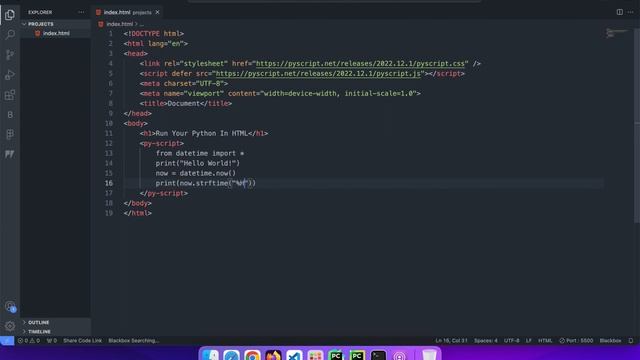This screenshot has height=360, width=640.
Task: Open the pyscript.css link URL
Action: [x=360, y=64]
